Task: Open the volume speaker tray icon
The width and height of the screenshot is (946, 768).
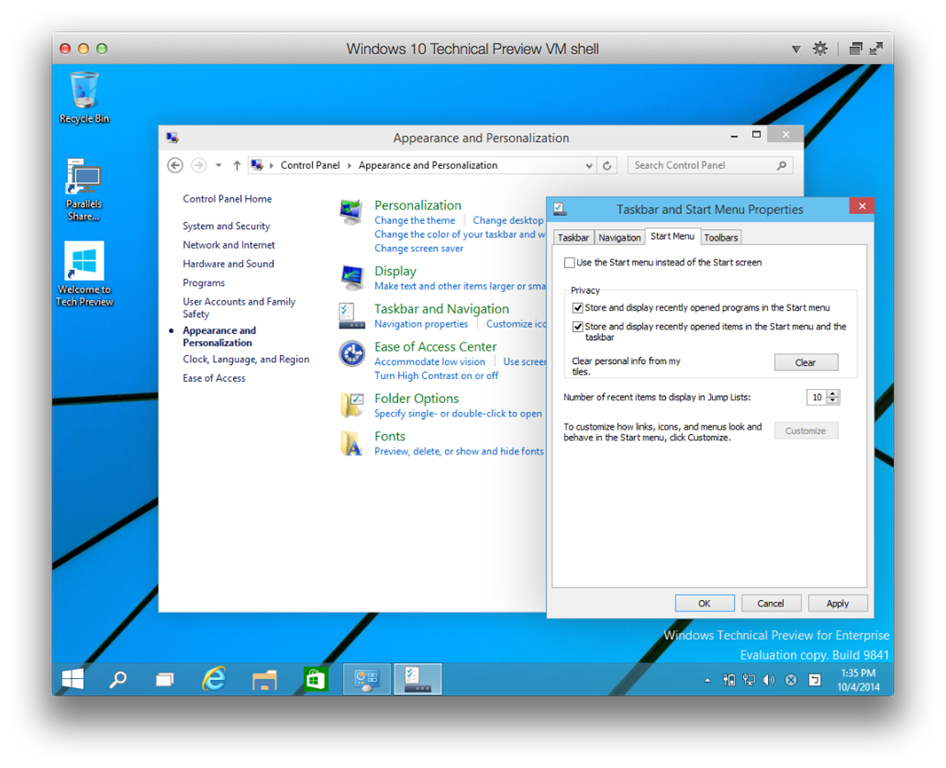Action: point(769,681)
